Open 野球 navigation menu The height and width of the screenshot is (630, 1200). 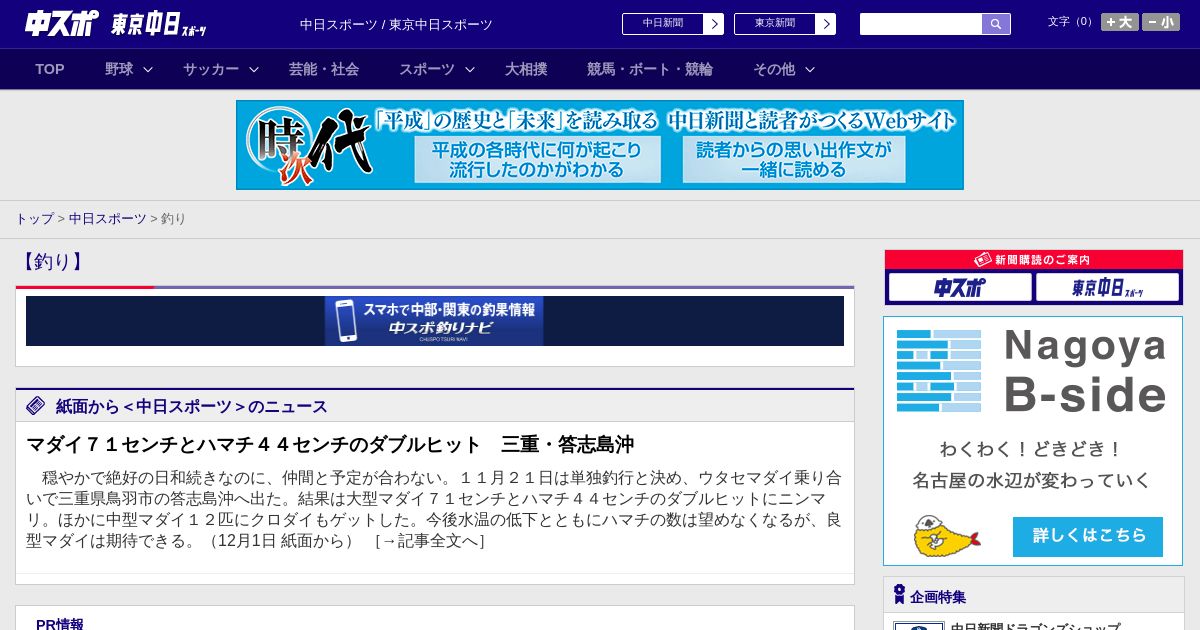point(119,69)
